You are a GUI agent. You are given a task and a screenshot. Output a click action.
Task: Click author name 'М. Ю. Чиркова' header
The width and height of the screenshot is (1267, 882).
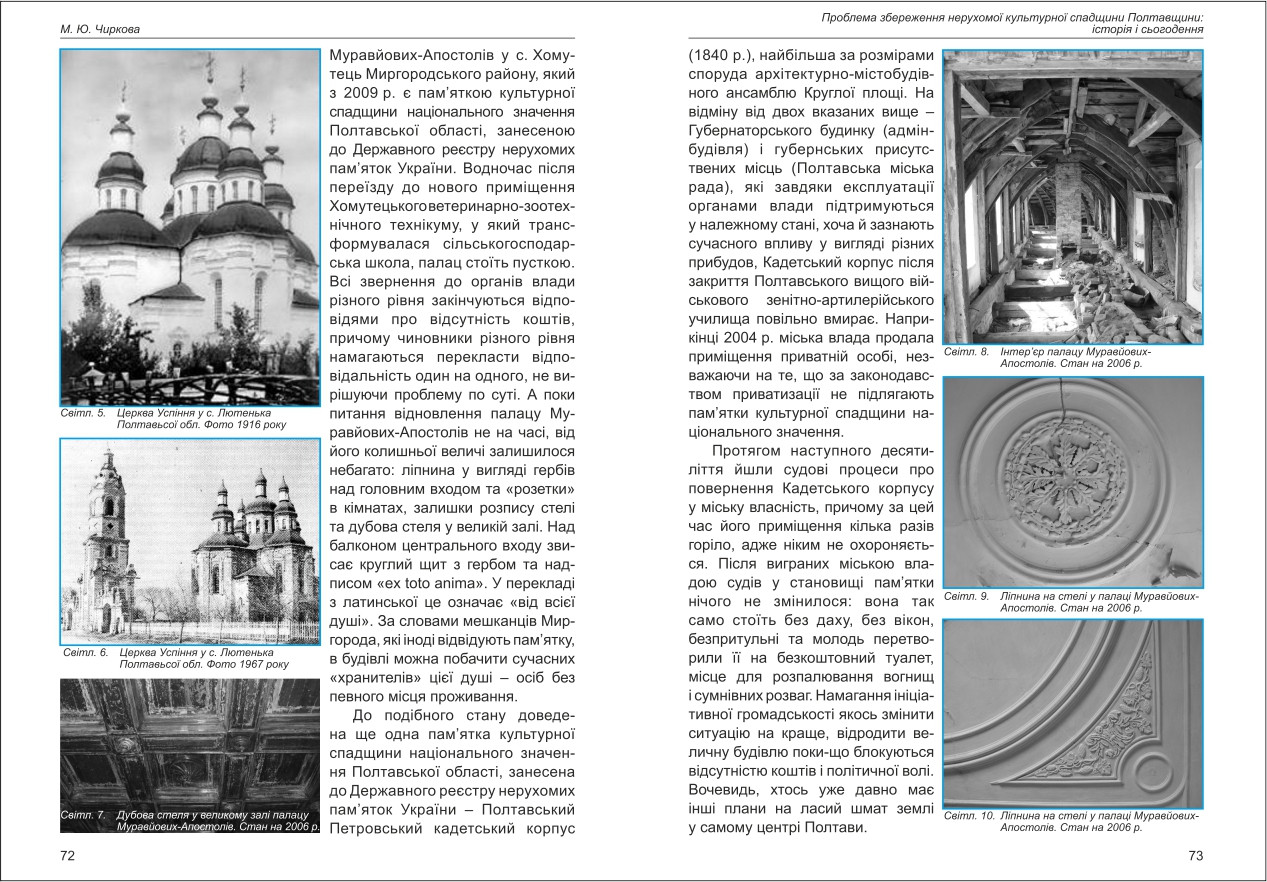pos(99,29)
